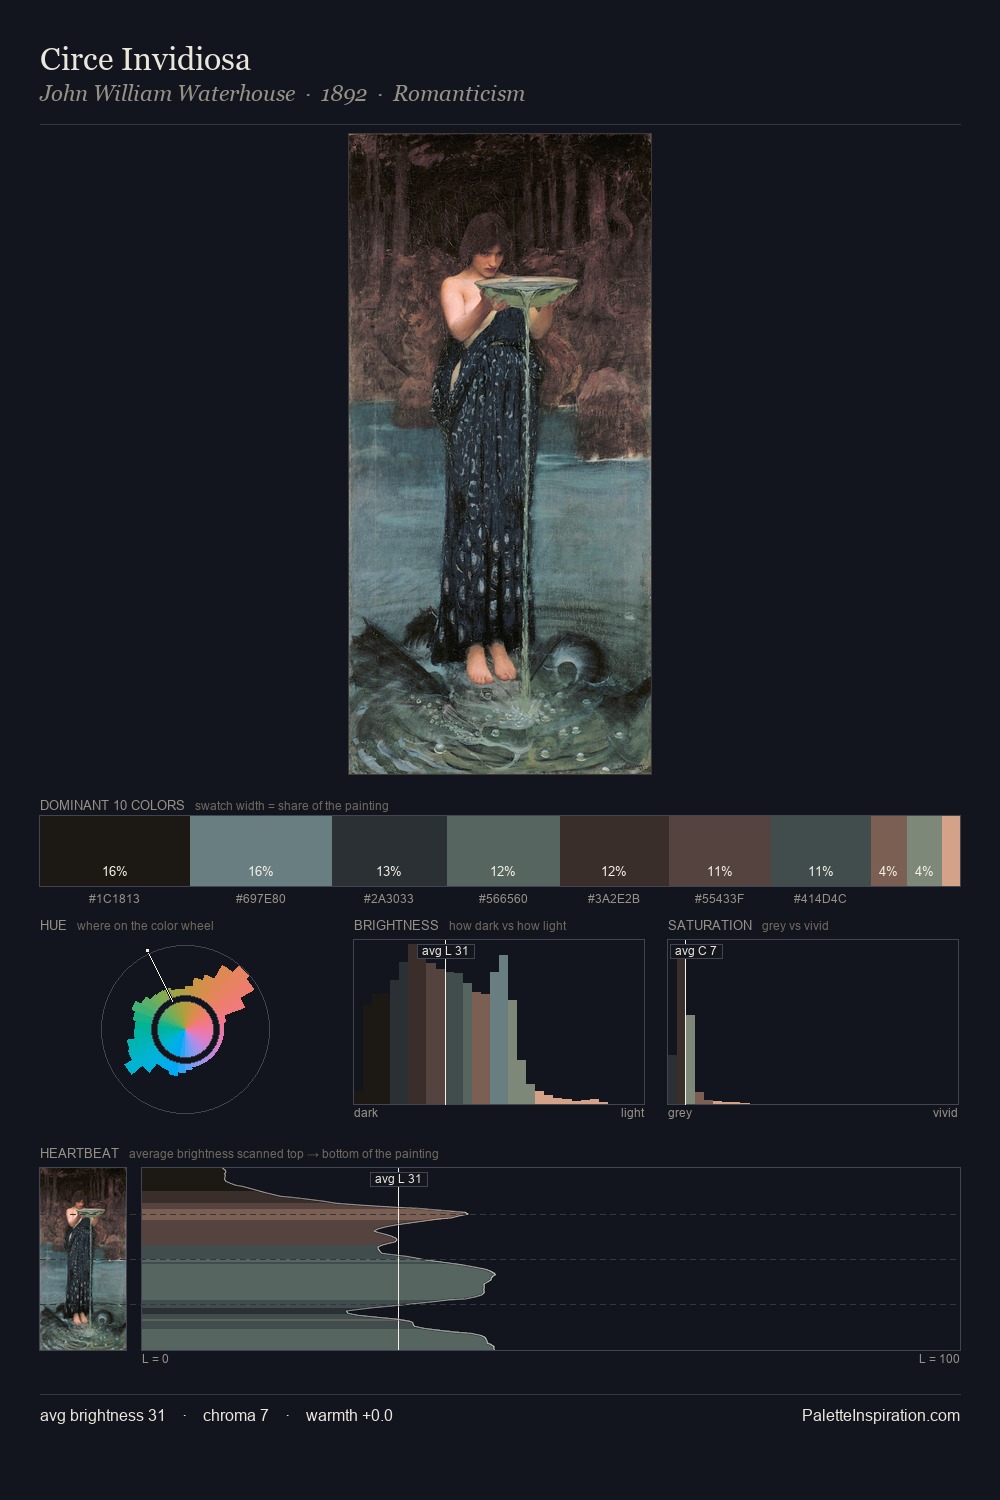Click the year '1892'
Screen dimensions: 1000x1500
(x=344, y=93)
